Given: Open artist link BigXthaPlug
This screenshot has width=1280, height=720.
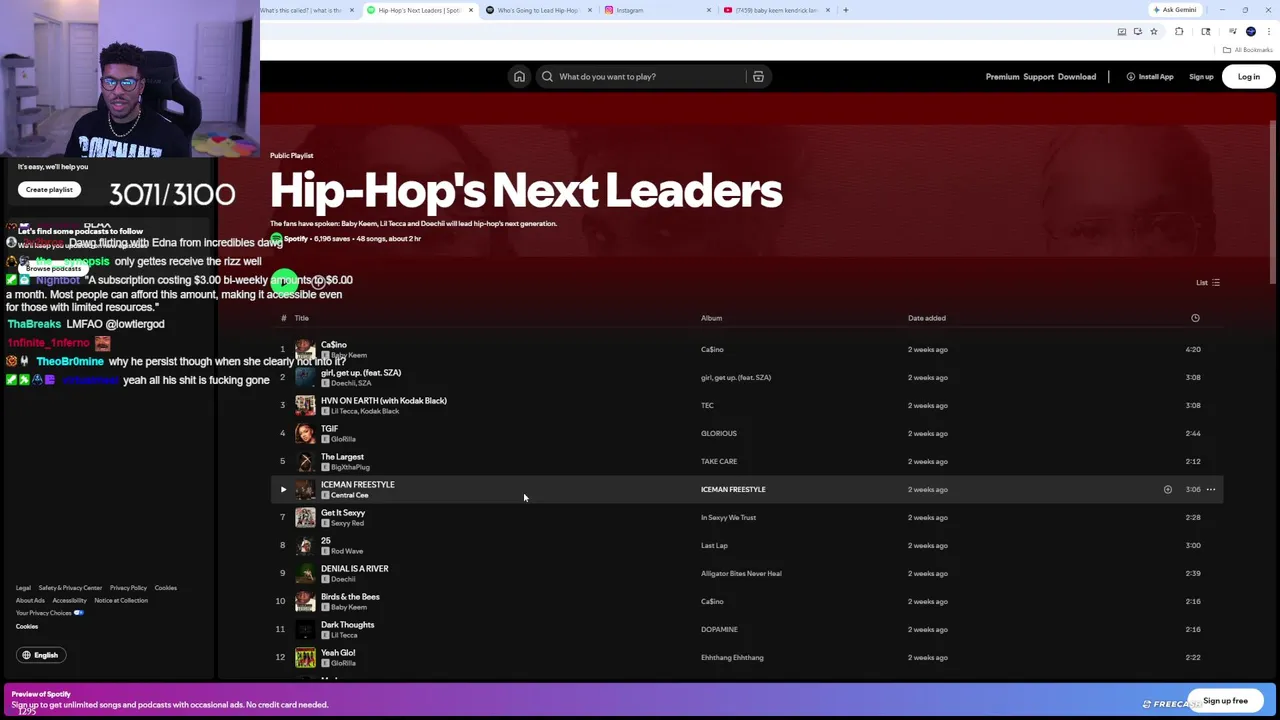Looking at the screenshot, I should [x=350, y=467].
